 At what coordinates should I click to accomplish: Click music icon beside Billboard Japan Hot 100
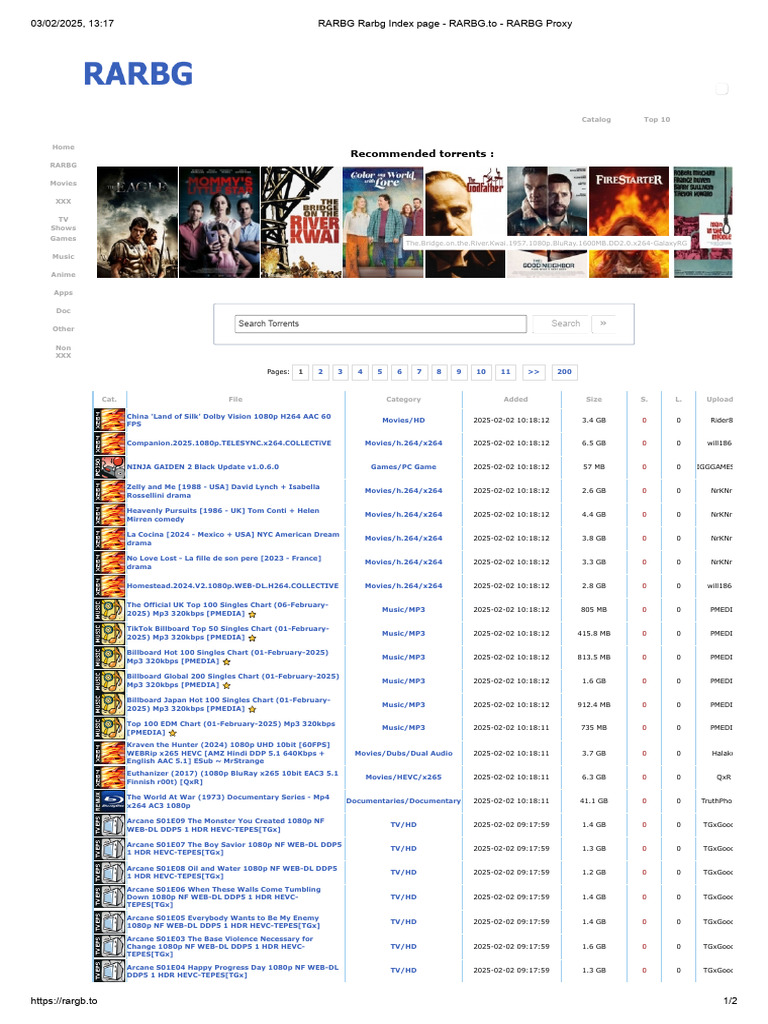coord(109,705)
